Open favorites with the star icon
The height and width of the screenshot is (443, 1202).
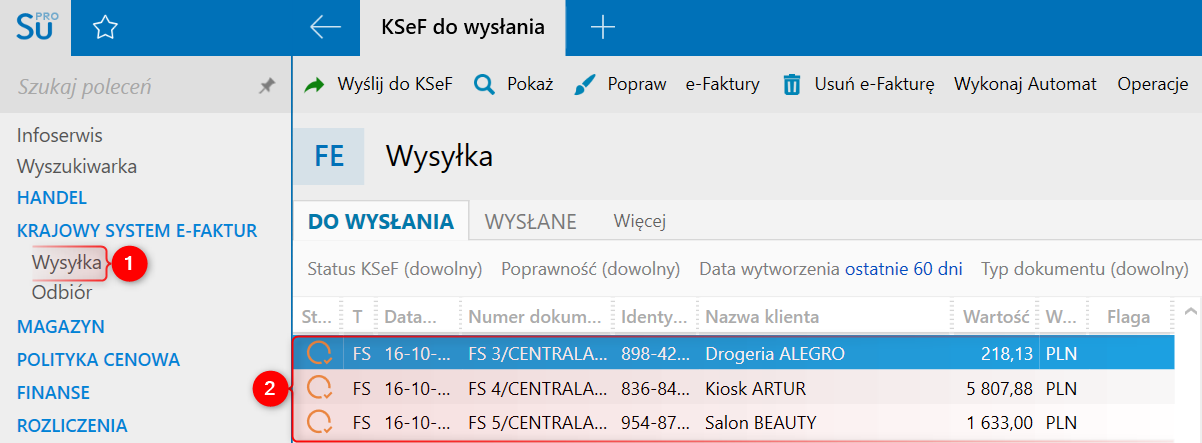point(104,28)
